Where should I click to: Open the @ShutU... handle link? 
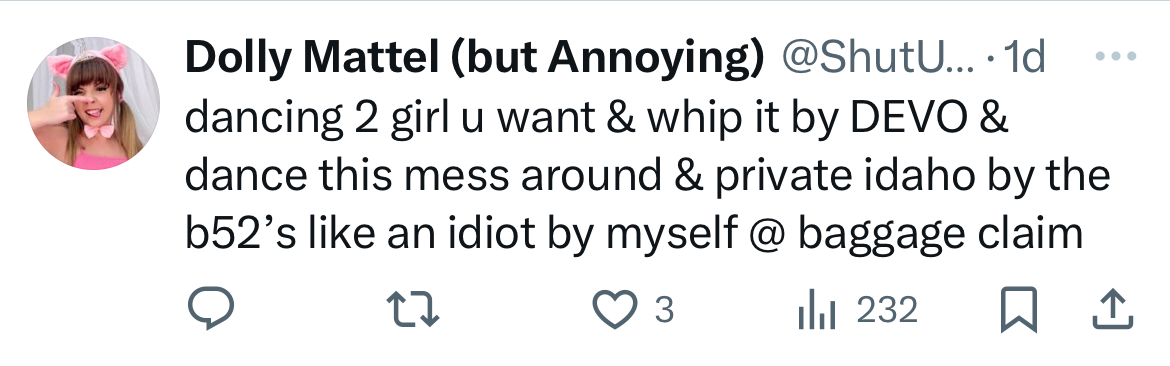click(x=878, y=57)
